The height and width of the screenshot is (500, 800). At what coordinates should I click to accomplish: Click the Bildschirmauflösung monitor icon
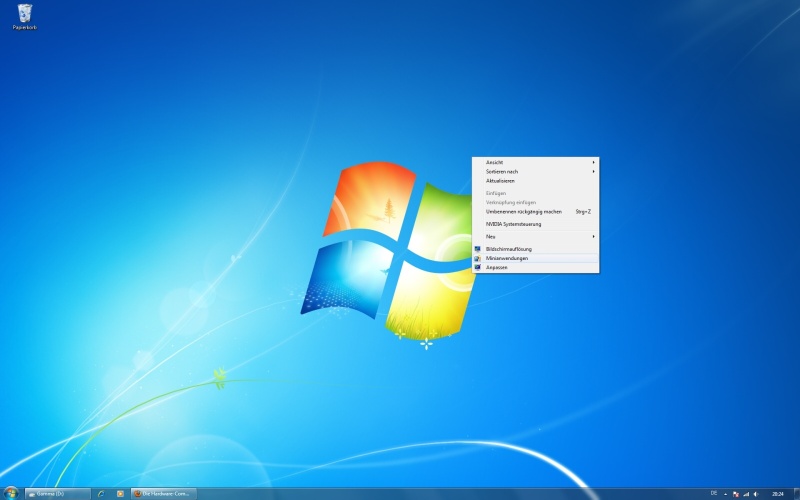[x=478, y=249]
